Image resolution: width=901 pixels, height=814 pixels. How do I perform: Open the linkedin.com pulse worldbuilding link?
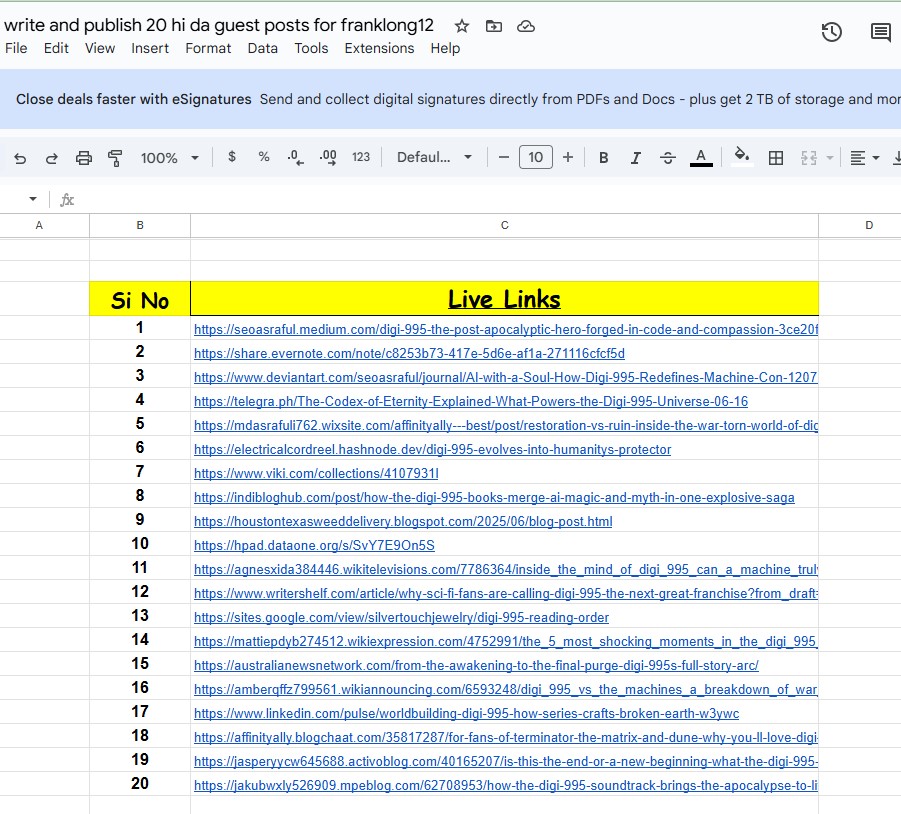[x=466, y=714]
